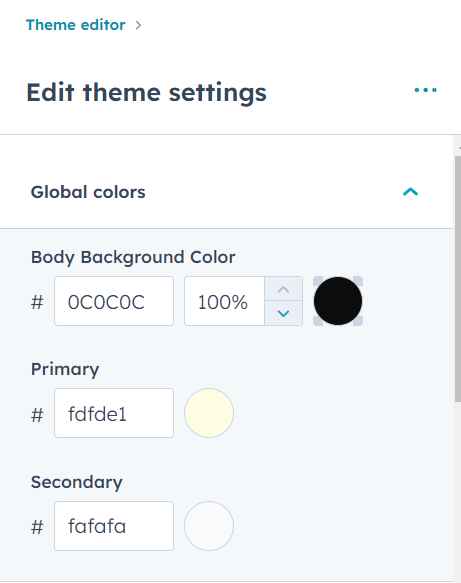Image resolution: width=461 pixels, height=583 pixels.
Task: Collapse the Global colors section chevron
Action: [x=410, y=192]
